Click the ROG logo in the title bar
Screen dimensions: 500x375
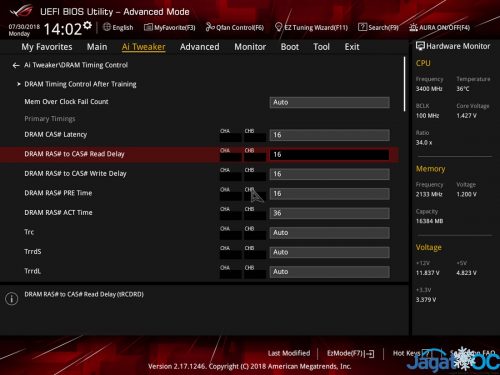pyautogui.click(x=21, y=11)
